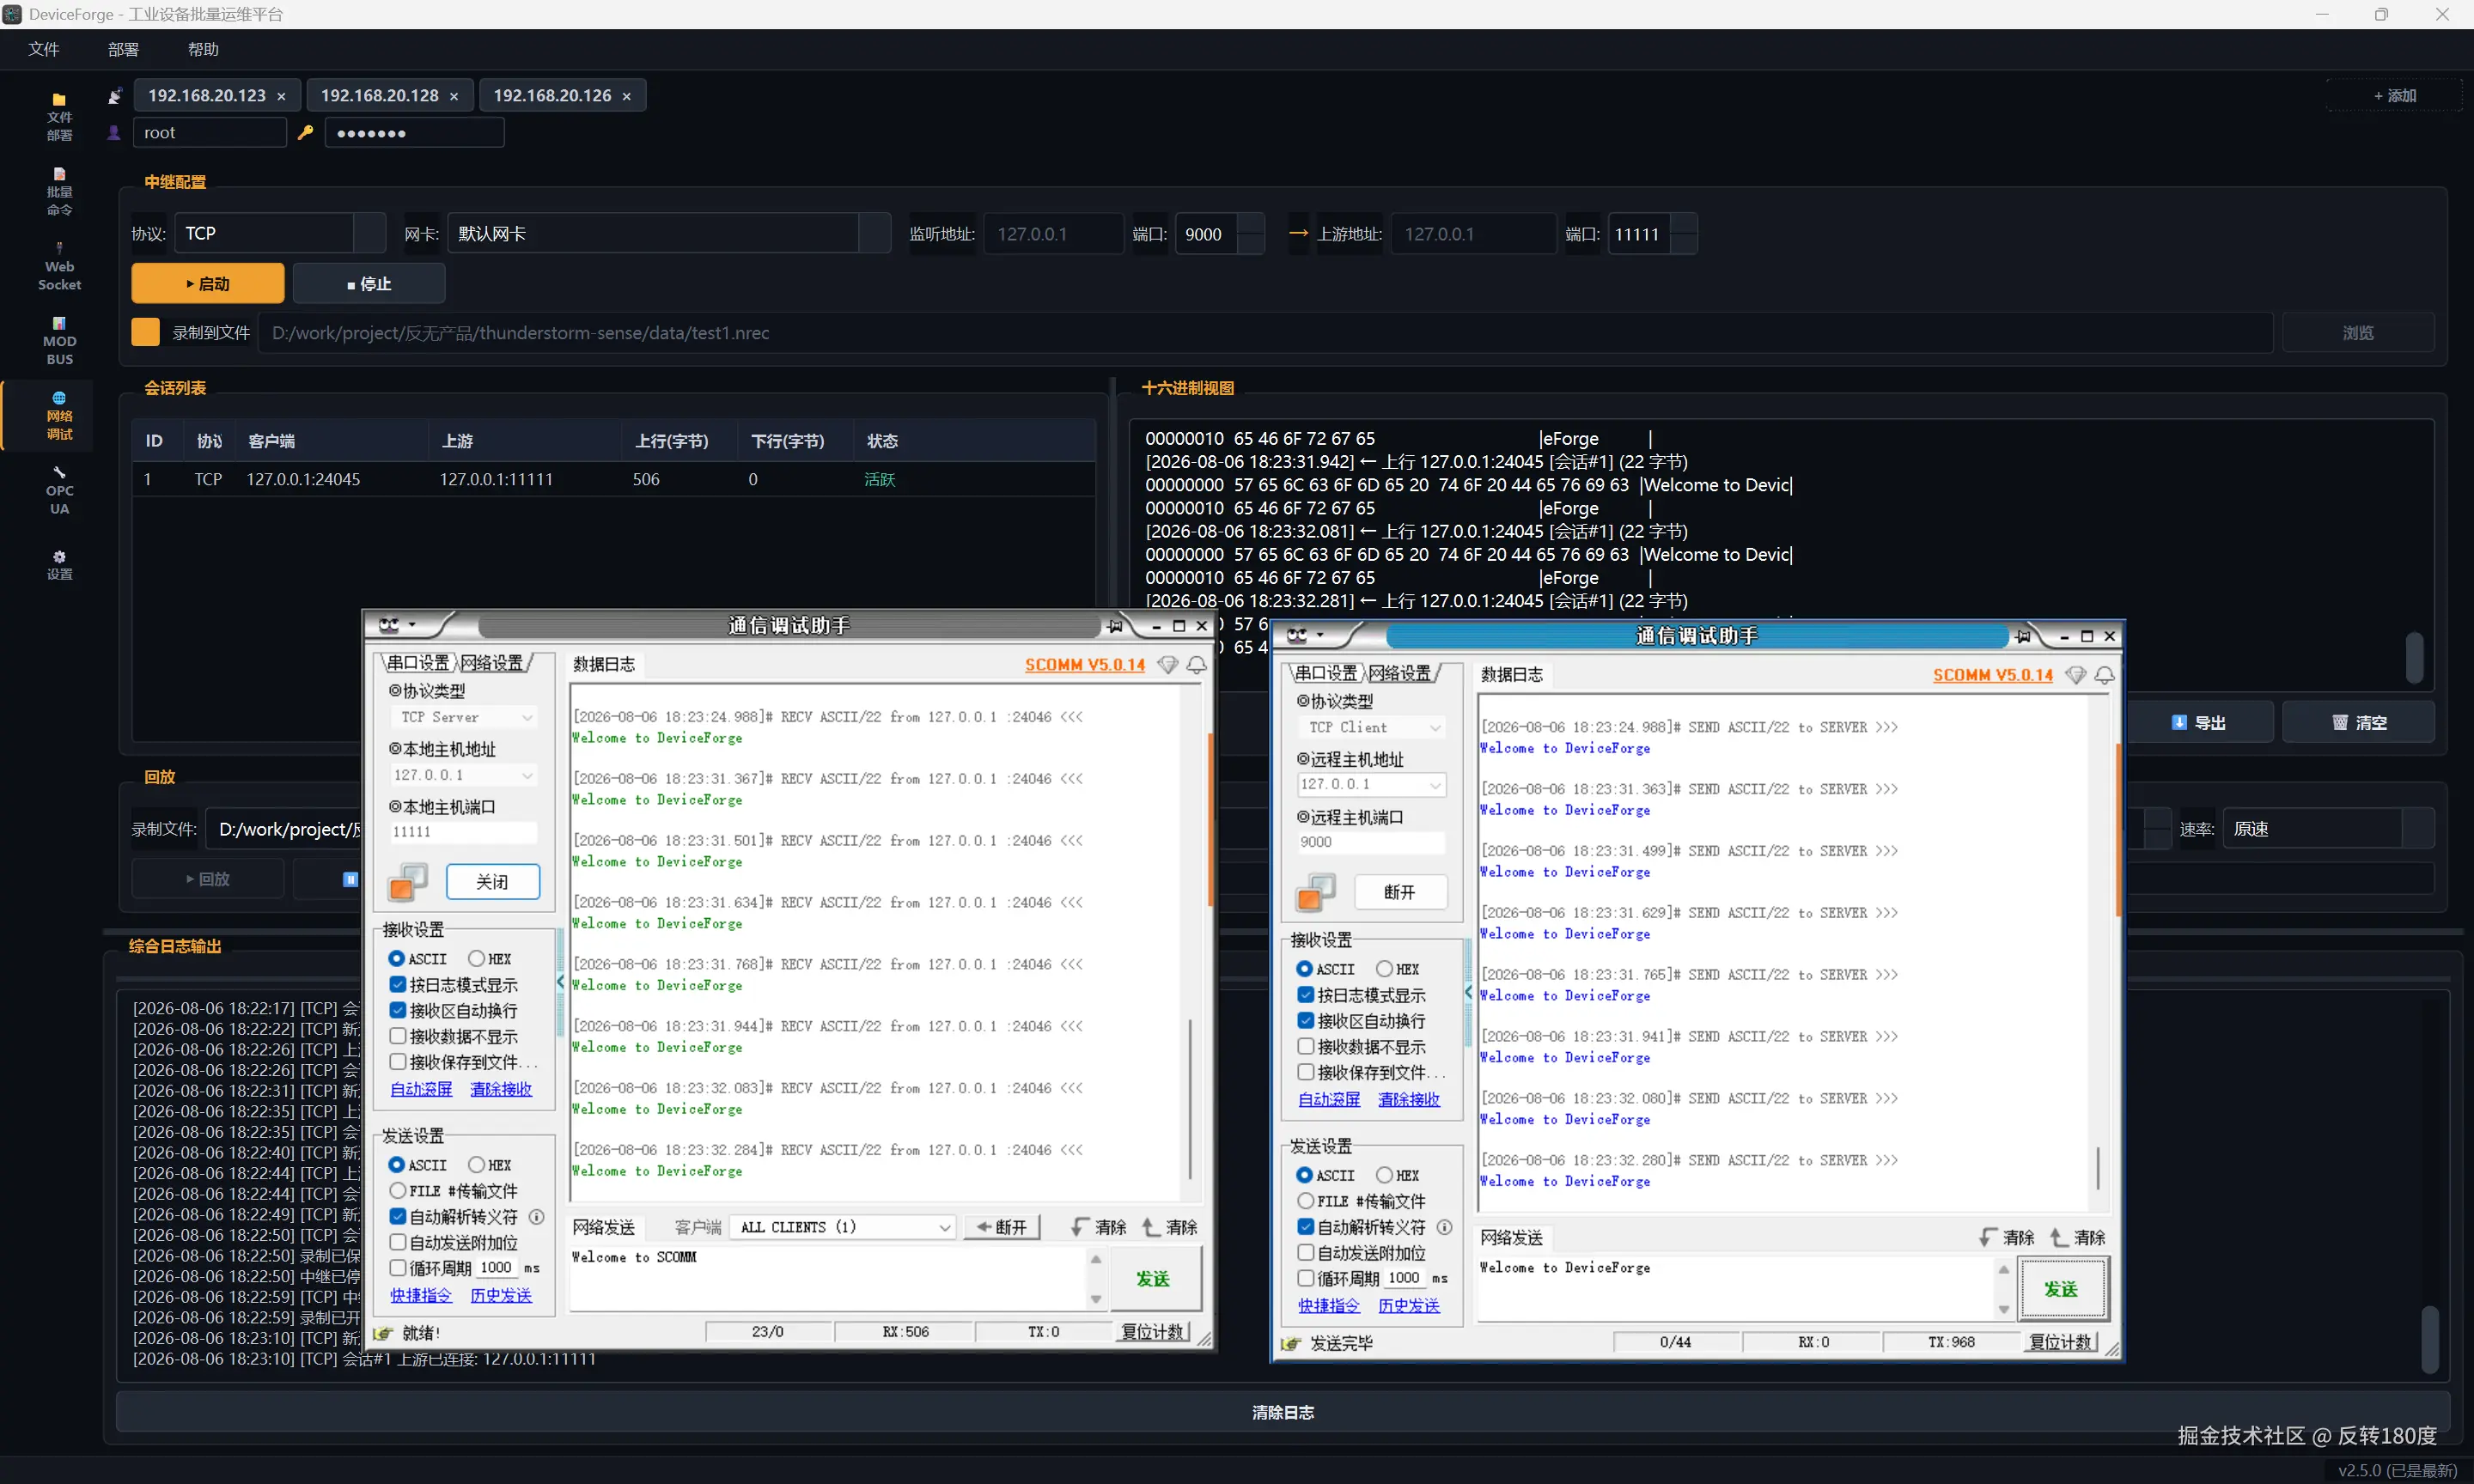Click the blue pause icon in 回放 section
The width and height of the screenshot is (2474, 1484).
pos(350,879)
